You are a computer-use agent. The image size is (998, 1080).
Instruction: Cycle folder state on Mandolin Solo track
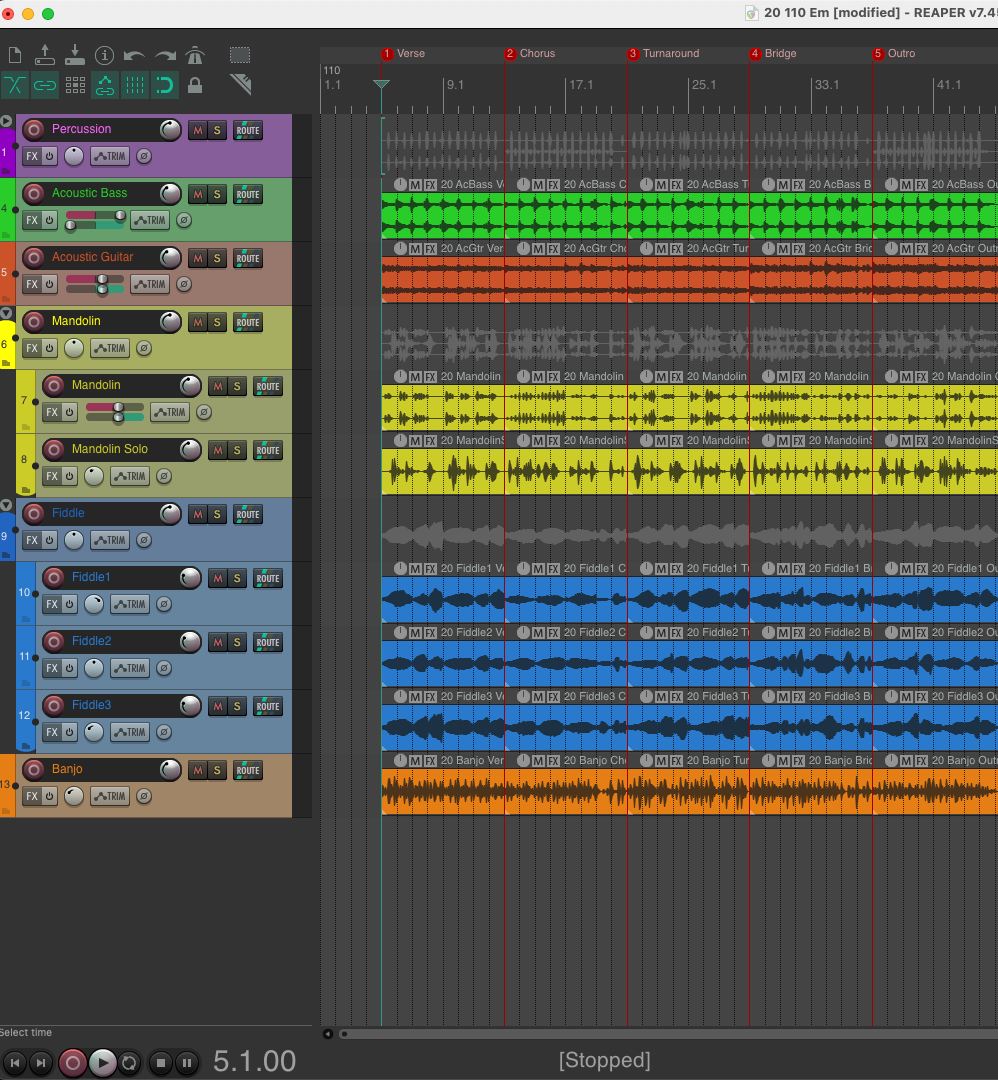tap(25, 490)
